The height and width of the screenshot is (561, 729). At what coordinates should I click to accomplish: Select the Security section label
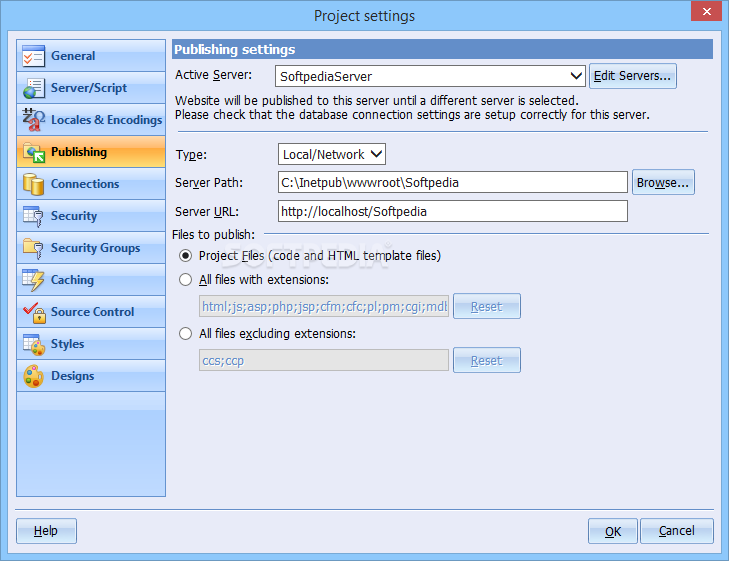click(x=74, y=216)
